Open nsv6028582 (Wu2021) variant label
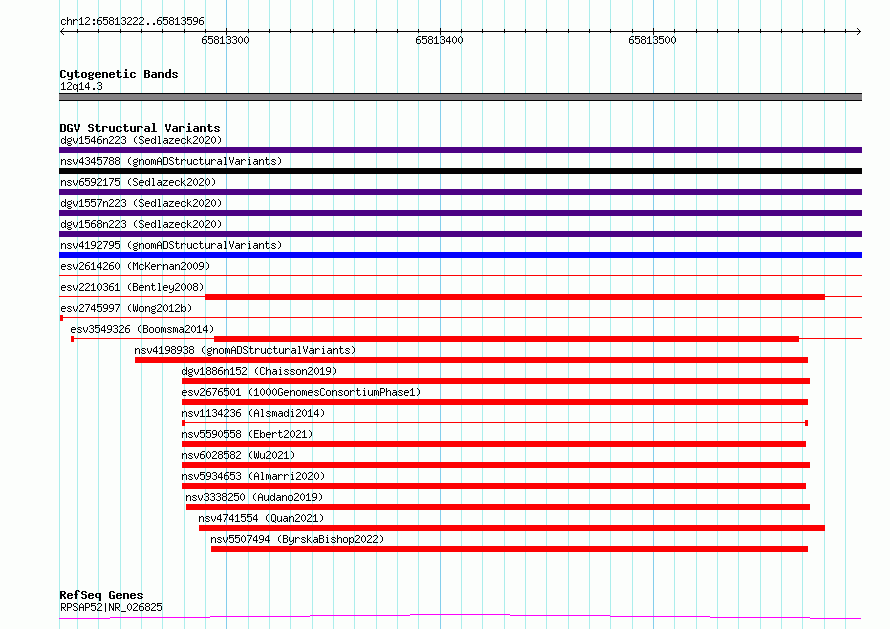The image size is (890, 629). 238,455
